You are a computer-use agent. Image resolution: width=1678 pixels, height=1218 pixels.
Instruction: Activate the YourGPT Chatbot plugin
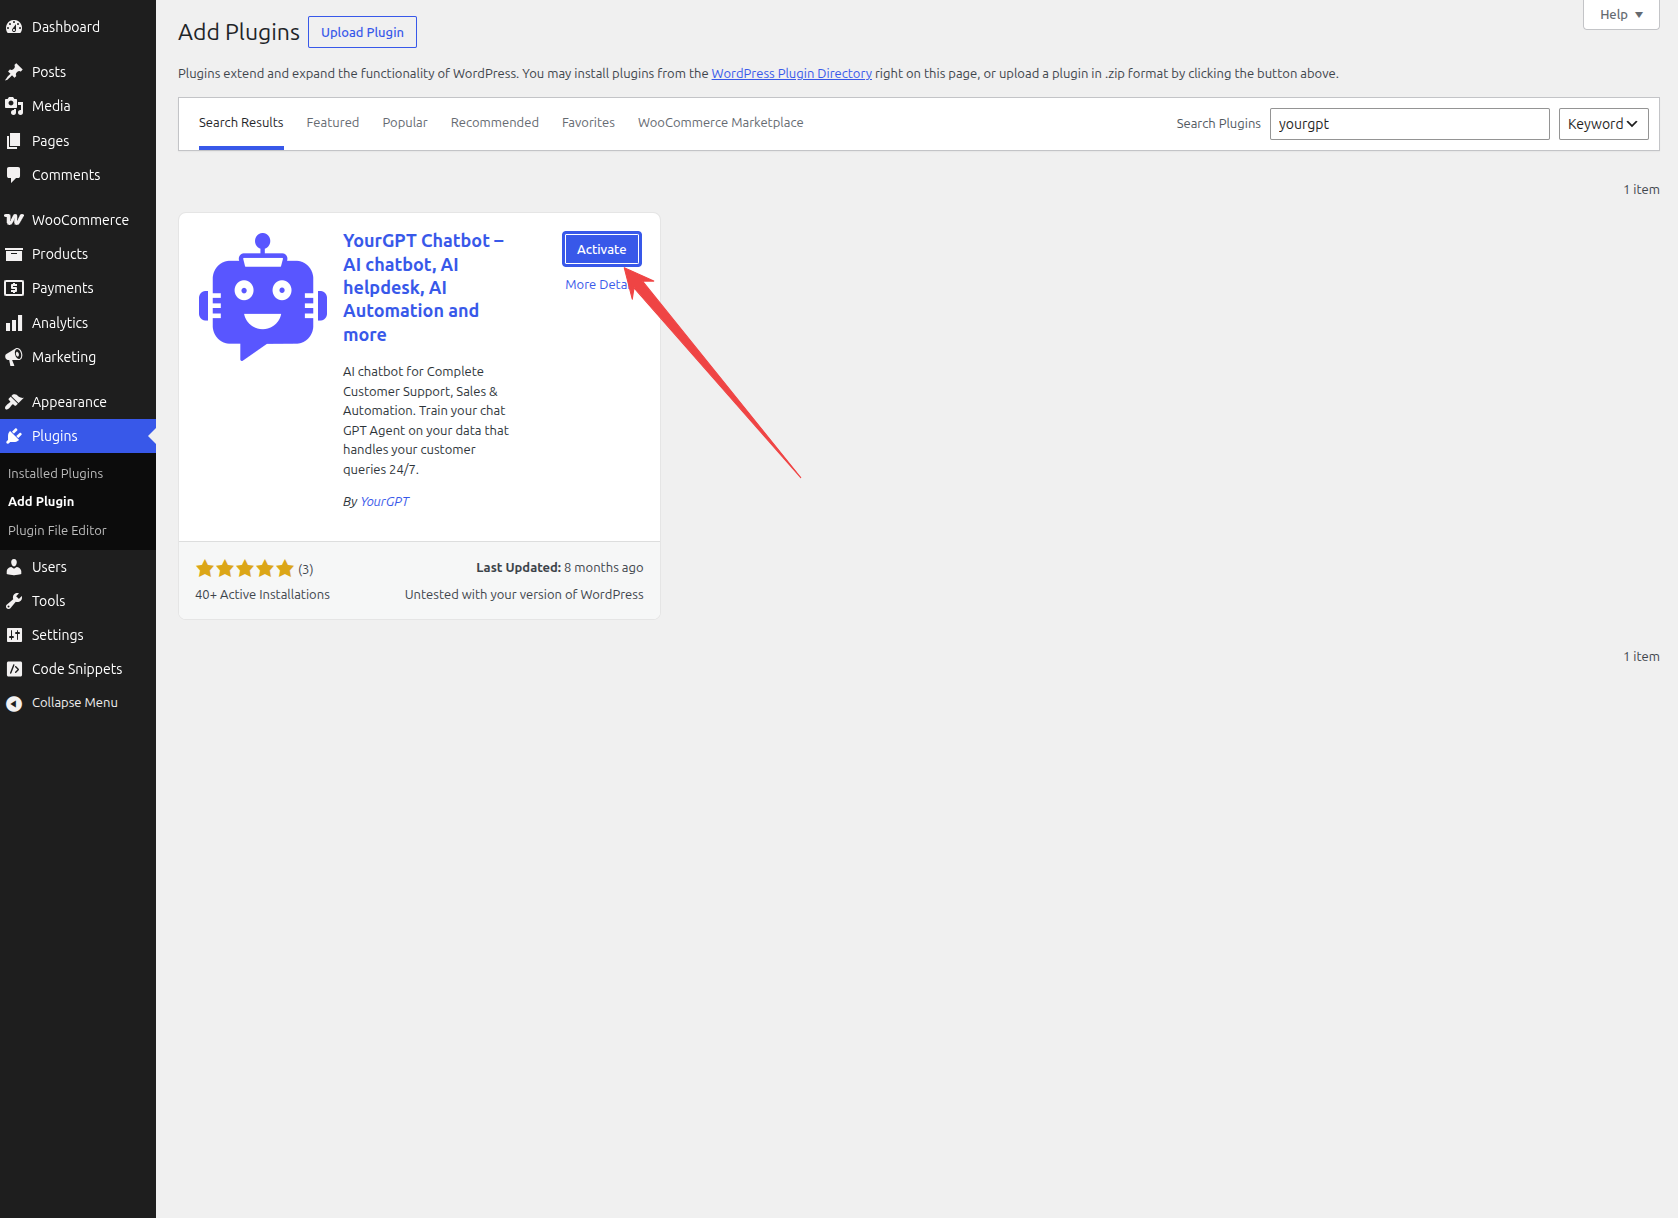[602, 249]
